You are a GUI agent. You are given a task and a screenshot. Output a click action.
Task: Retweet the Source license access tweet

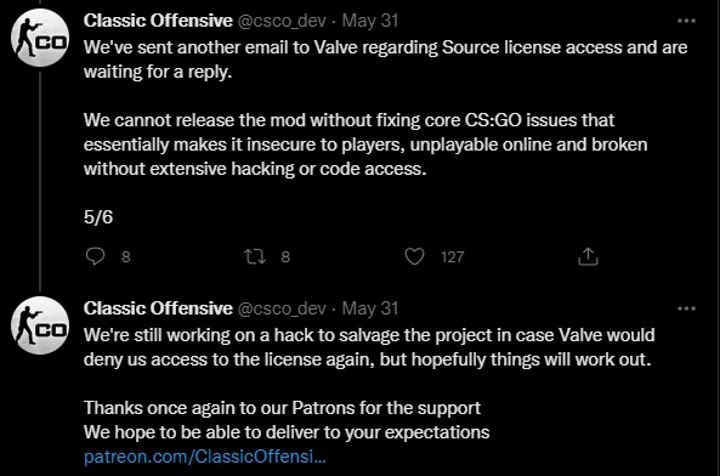254,257
